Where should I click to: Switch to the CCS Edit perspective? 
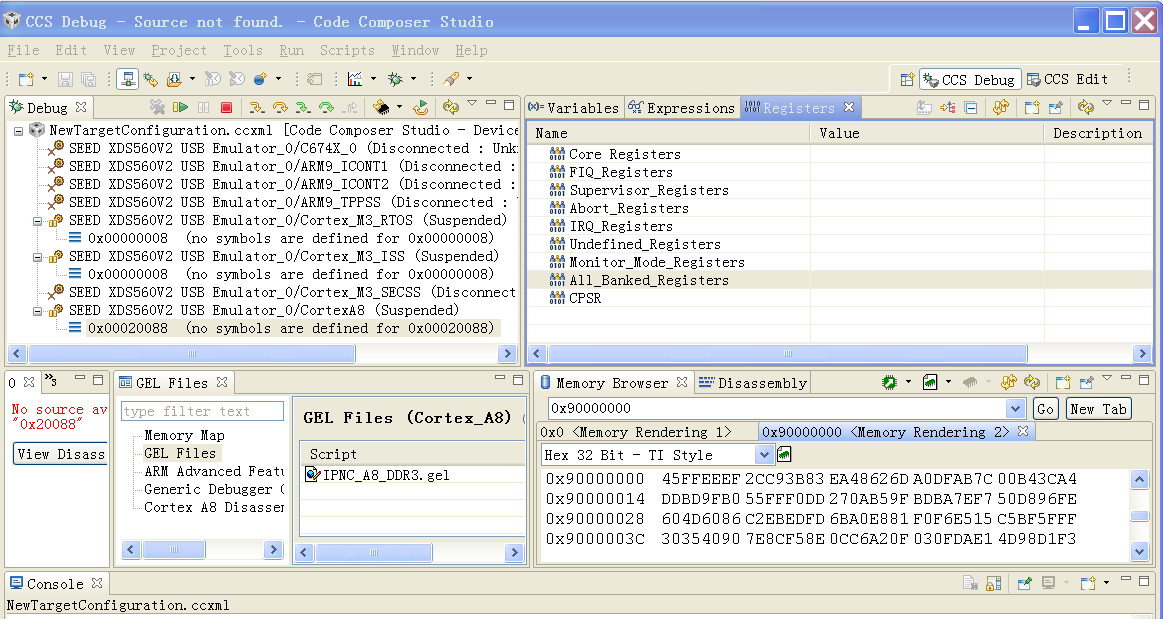coord(1067,79)
